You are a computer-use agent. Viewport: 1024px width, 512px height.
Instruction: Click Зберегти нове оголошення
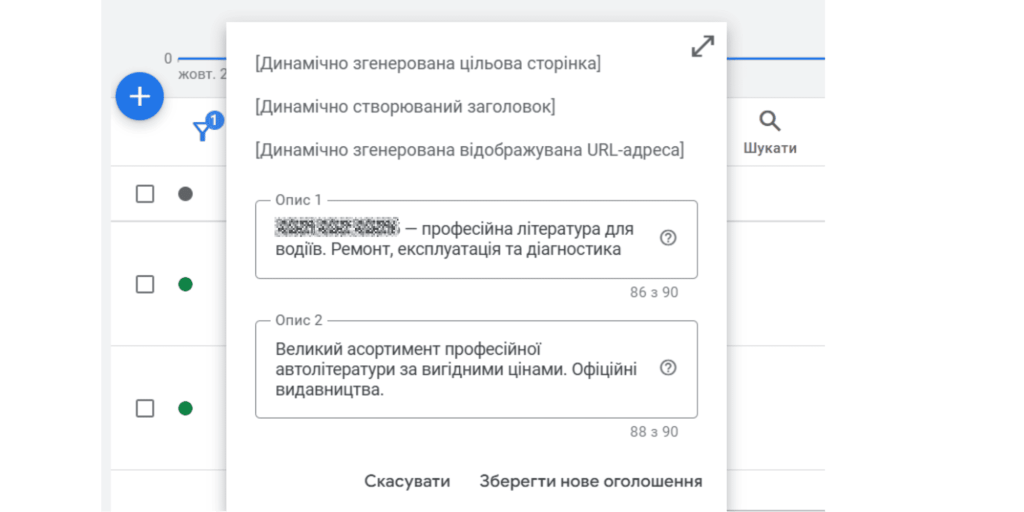point(590,481)
